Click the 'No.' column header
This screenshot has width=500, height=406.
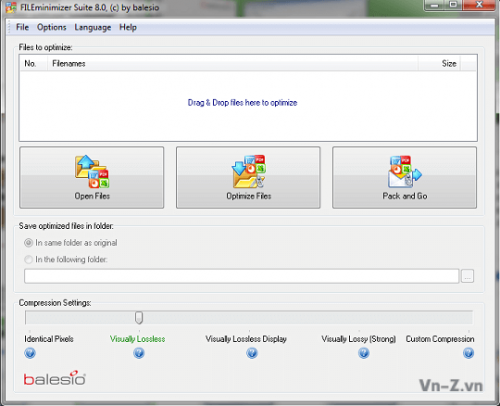click(33, 63)
